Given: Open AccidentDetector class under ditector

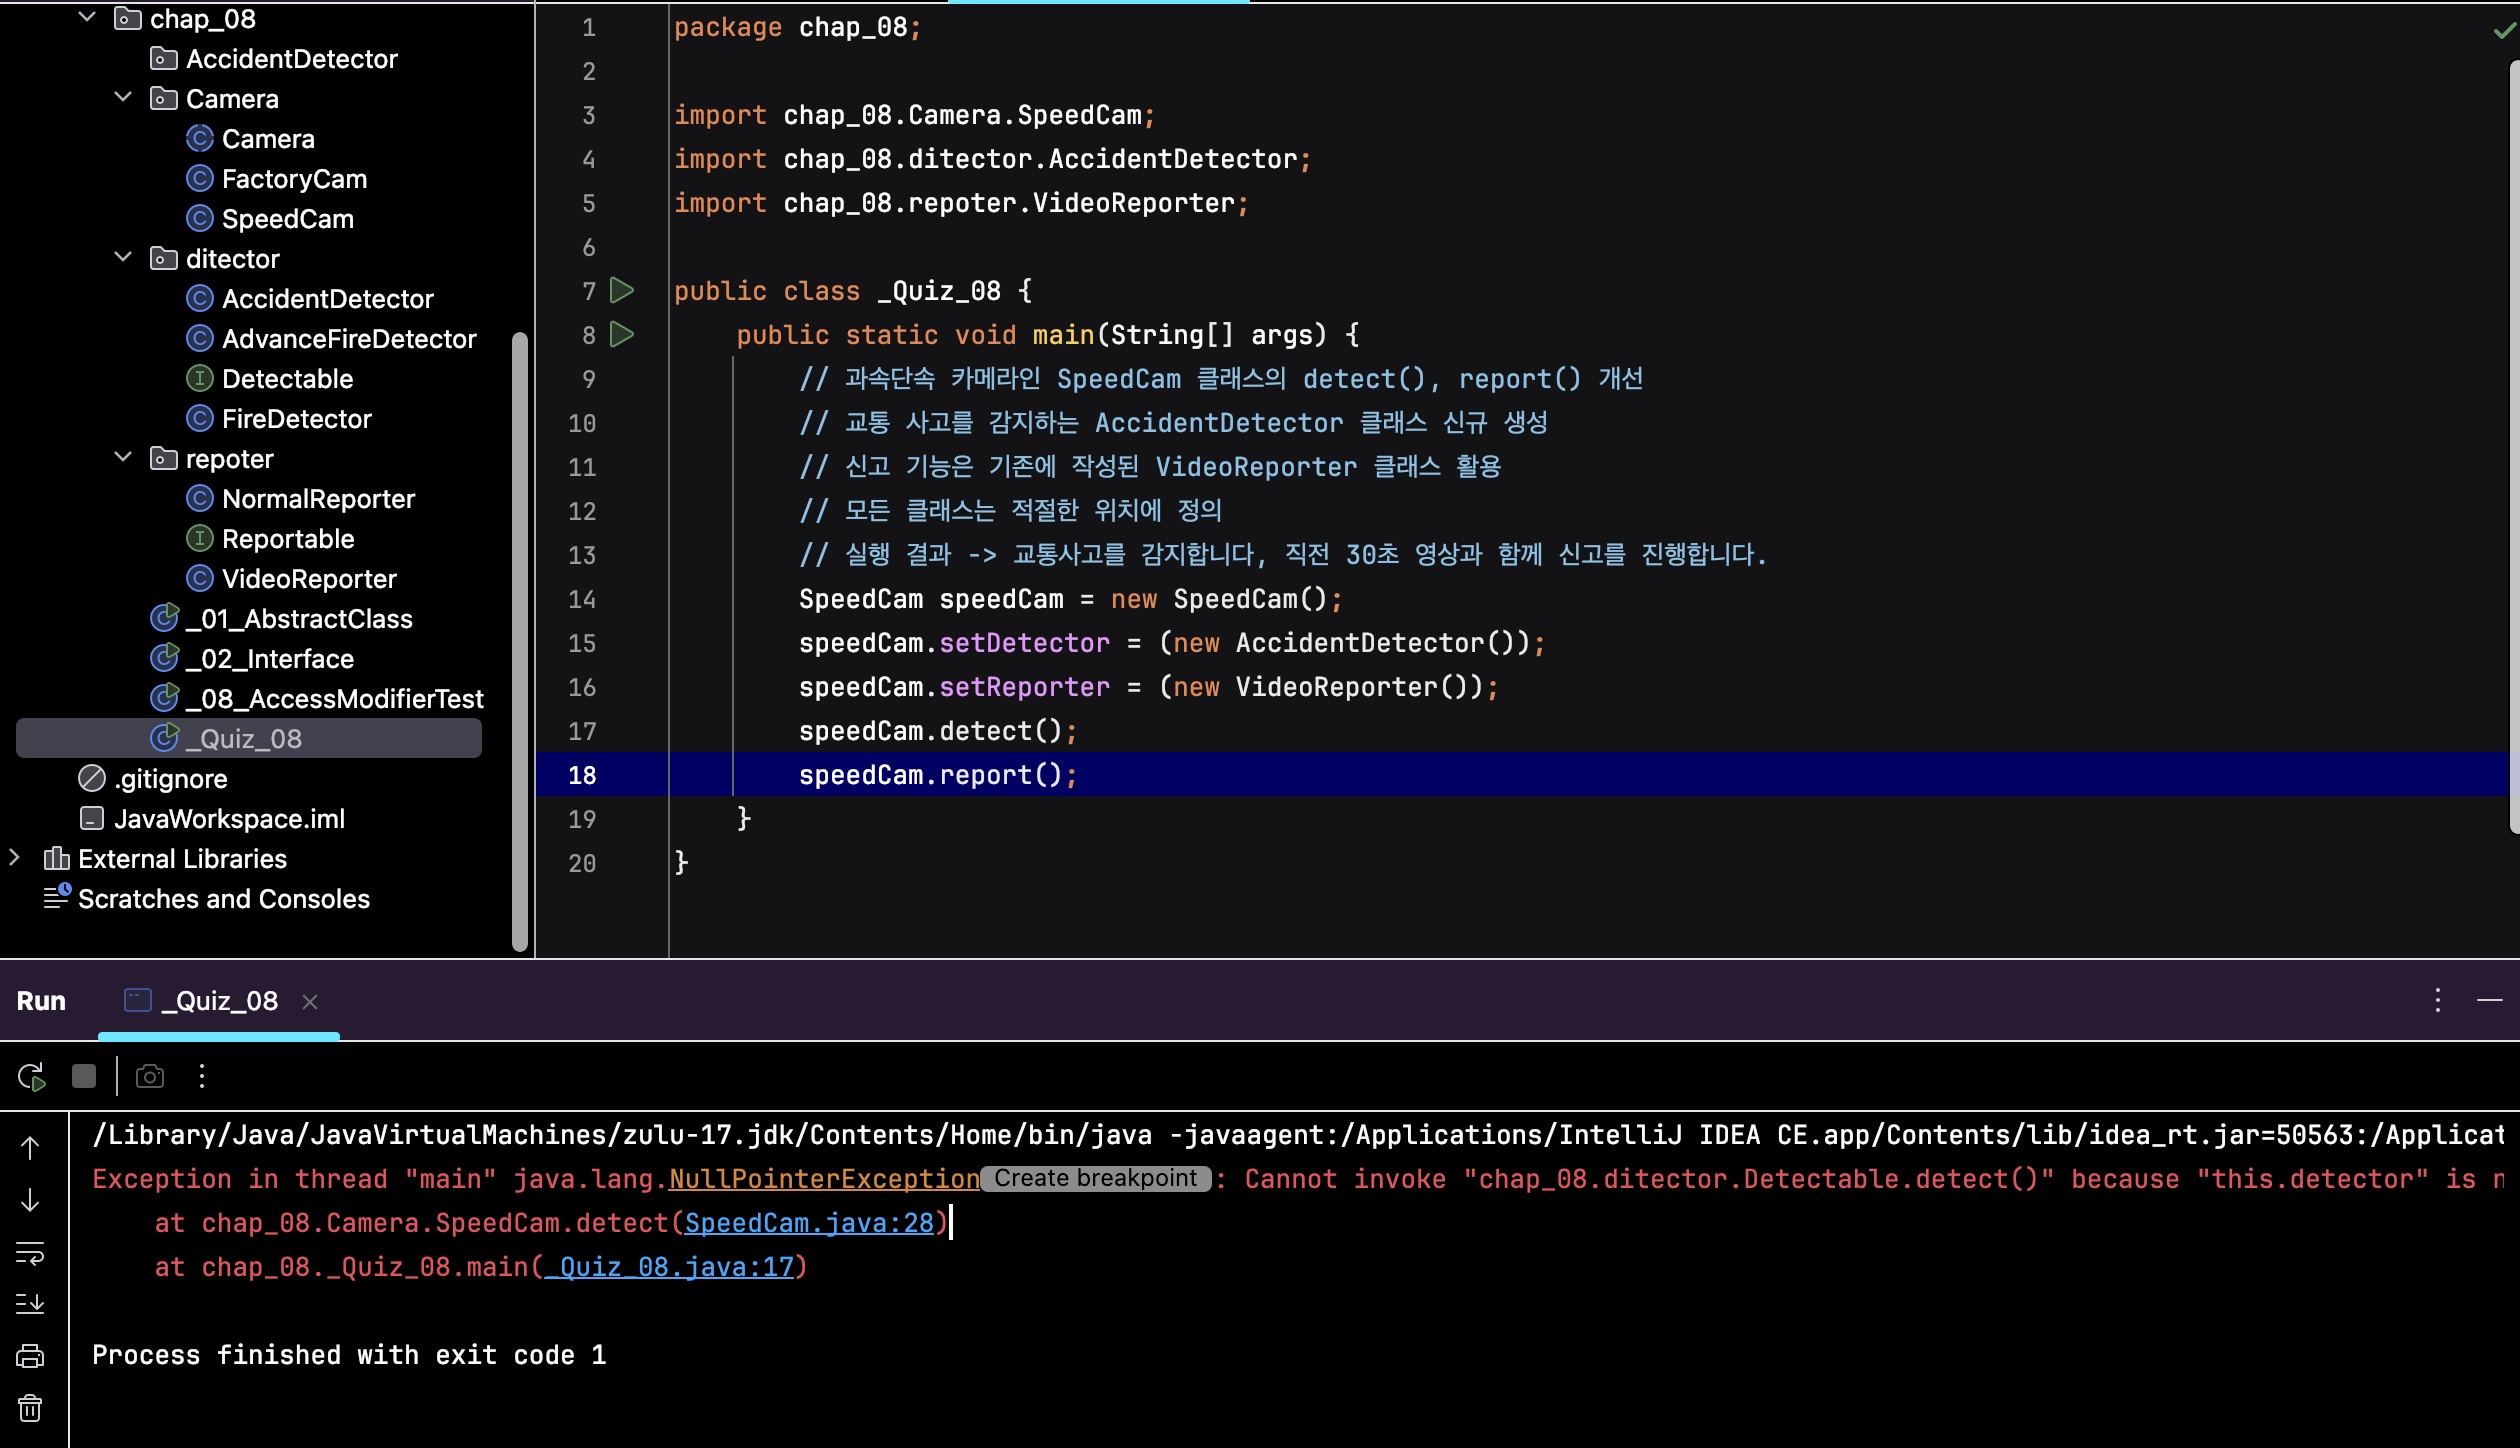Looking at the screenshot, I should (x=310, y=299).
